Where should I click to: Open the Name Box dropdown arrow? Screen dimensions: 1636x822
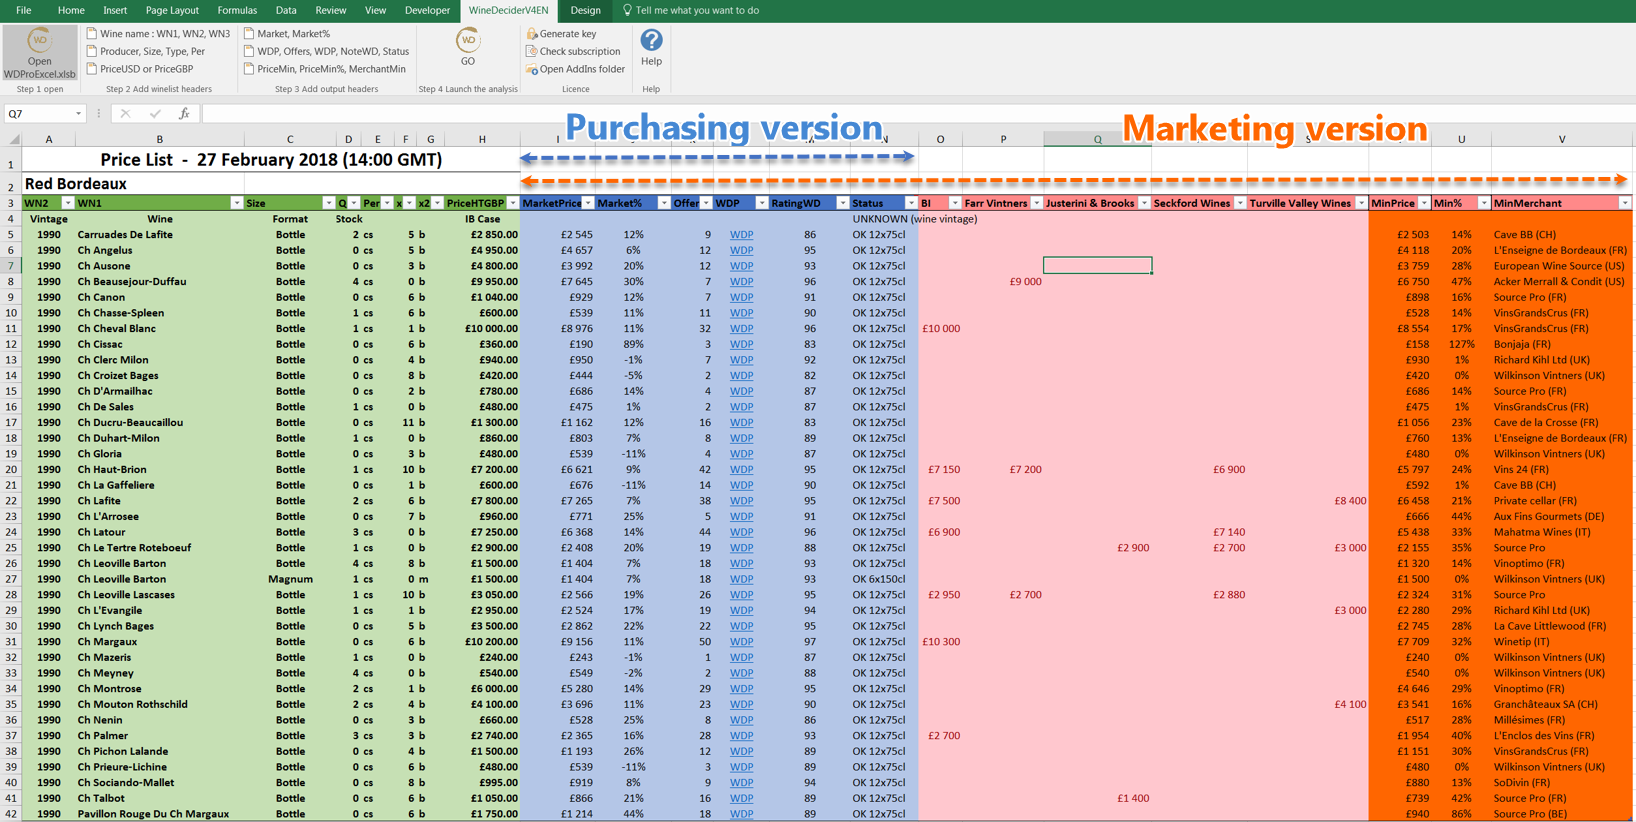pos(78,114)
